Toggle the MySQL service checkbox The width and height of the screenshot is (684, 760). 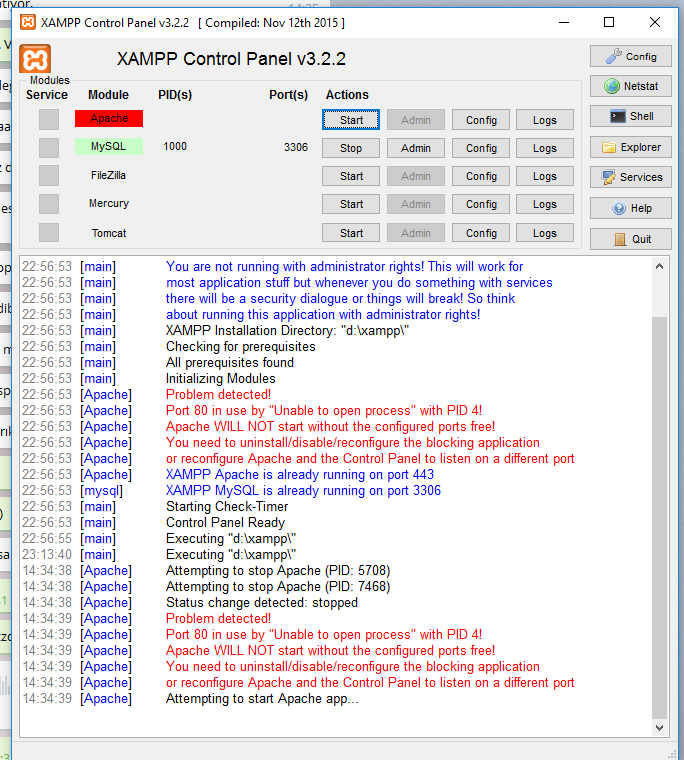(49, 147)
